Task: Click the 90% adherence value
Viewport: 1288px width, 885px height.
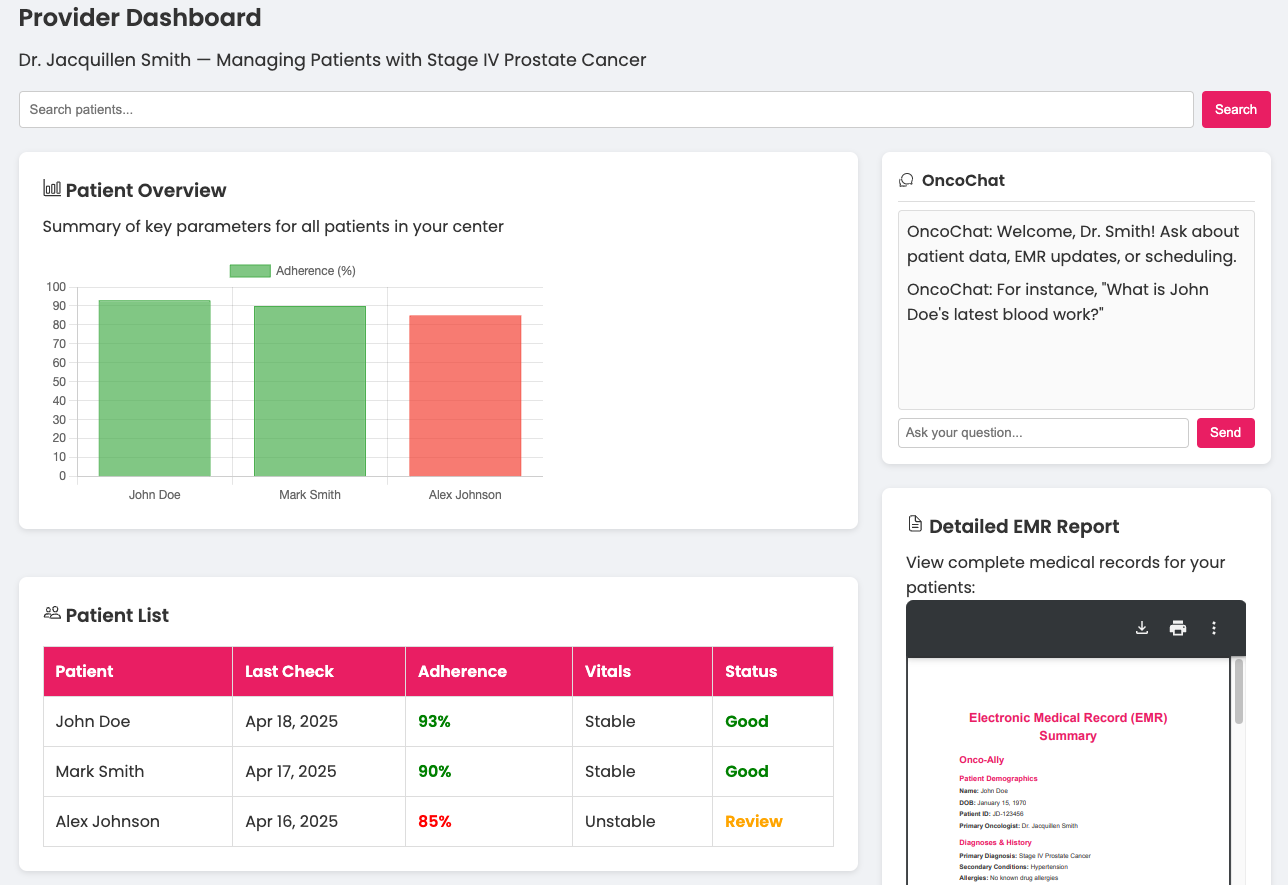Action: pos(434,771)
